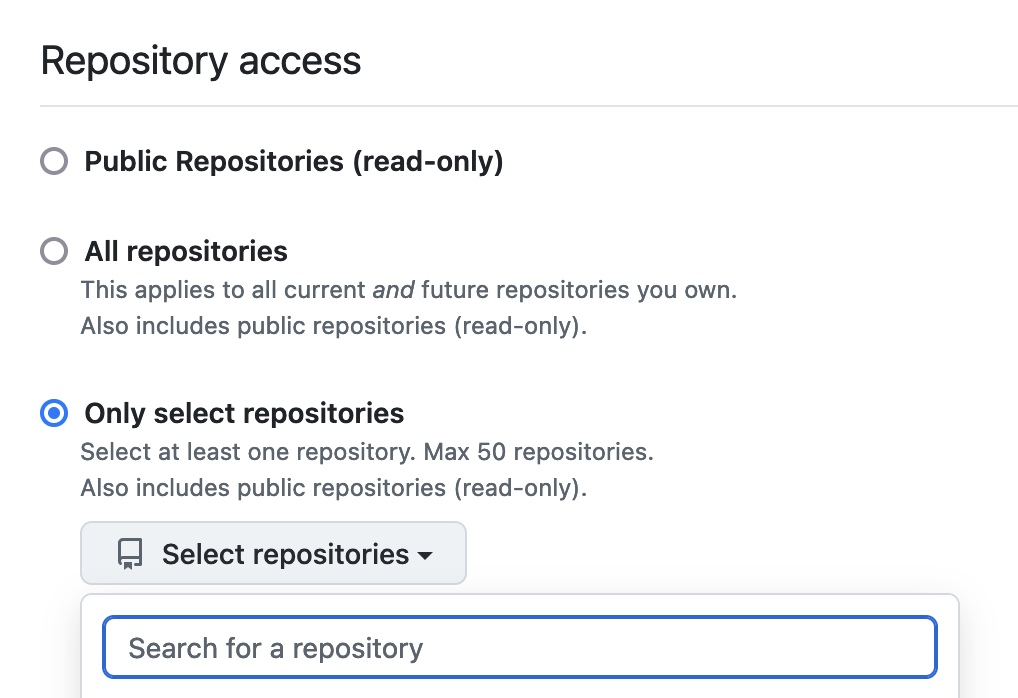This screenshot has height=698, width=1018.
Task: Focus the Search for a repository field
Action: pos(519,648)
